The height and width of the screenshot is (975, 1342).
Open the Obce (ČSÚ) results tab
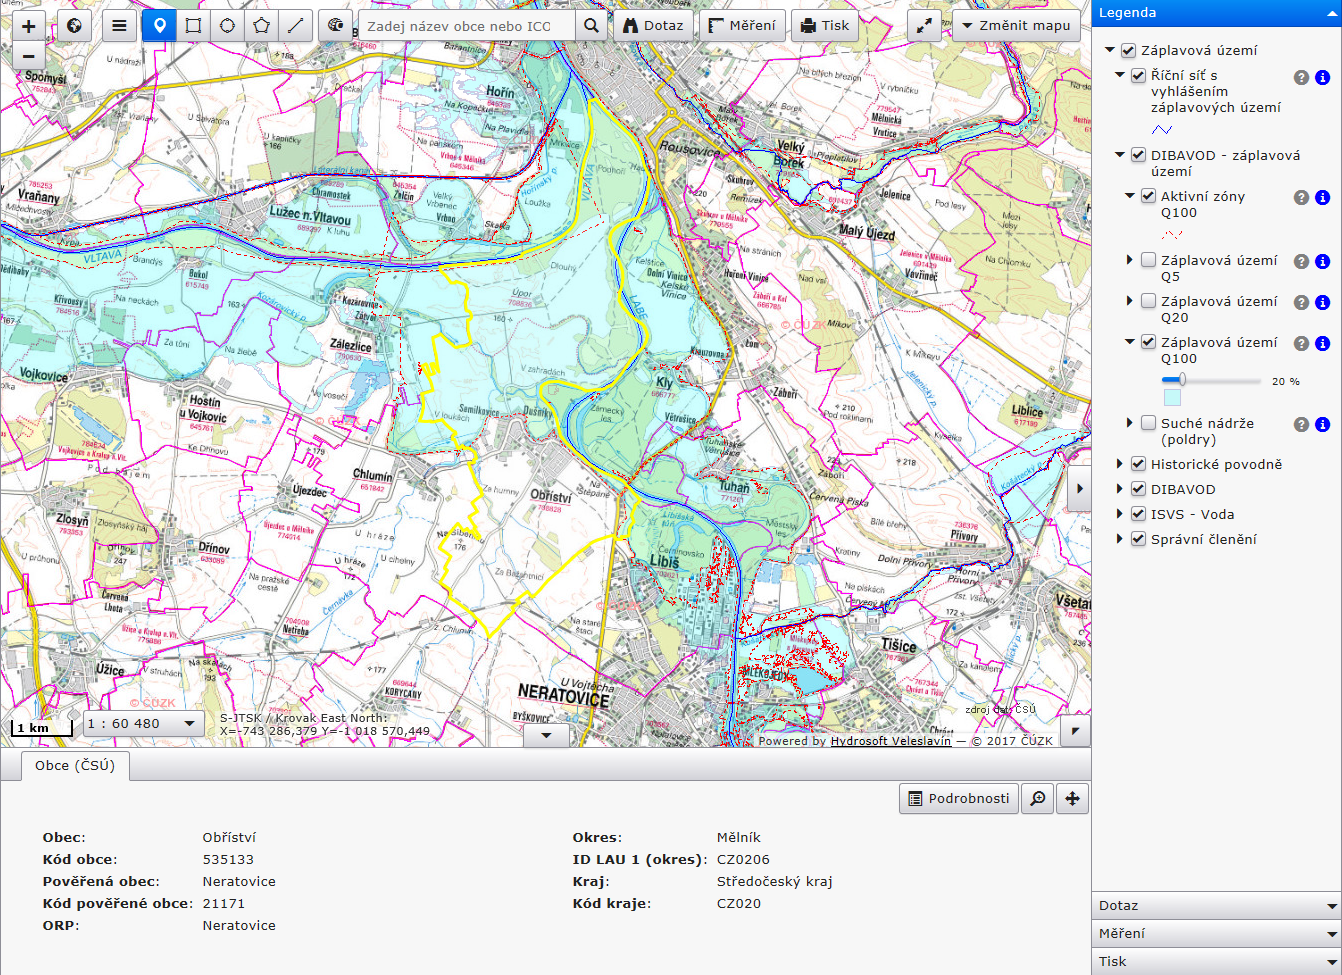(75, 765)
